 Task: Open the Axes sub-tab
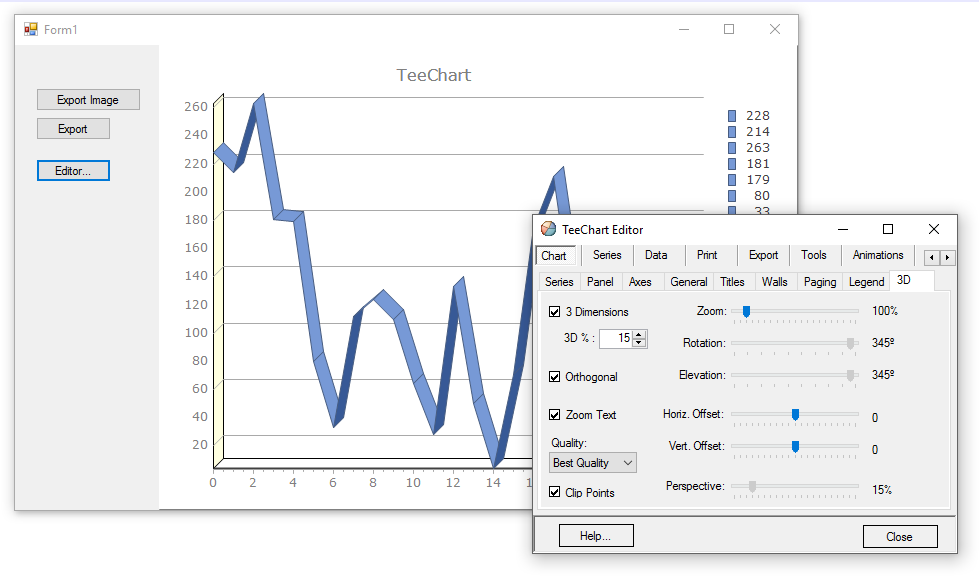tap(640, 282)
